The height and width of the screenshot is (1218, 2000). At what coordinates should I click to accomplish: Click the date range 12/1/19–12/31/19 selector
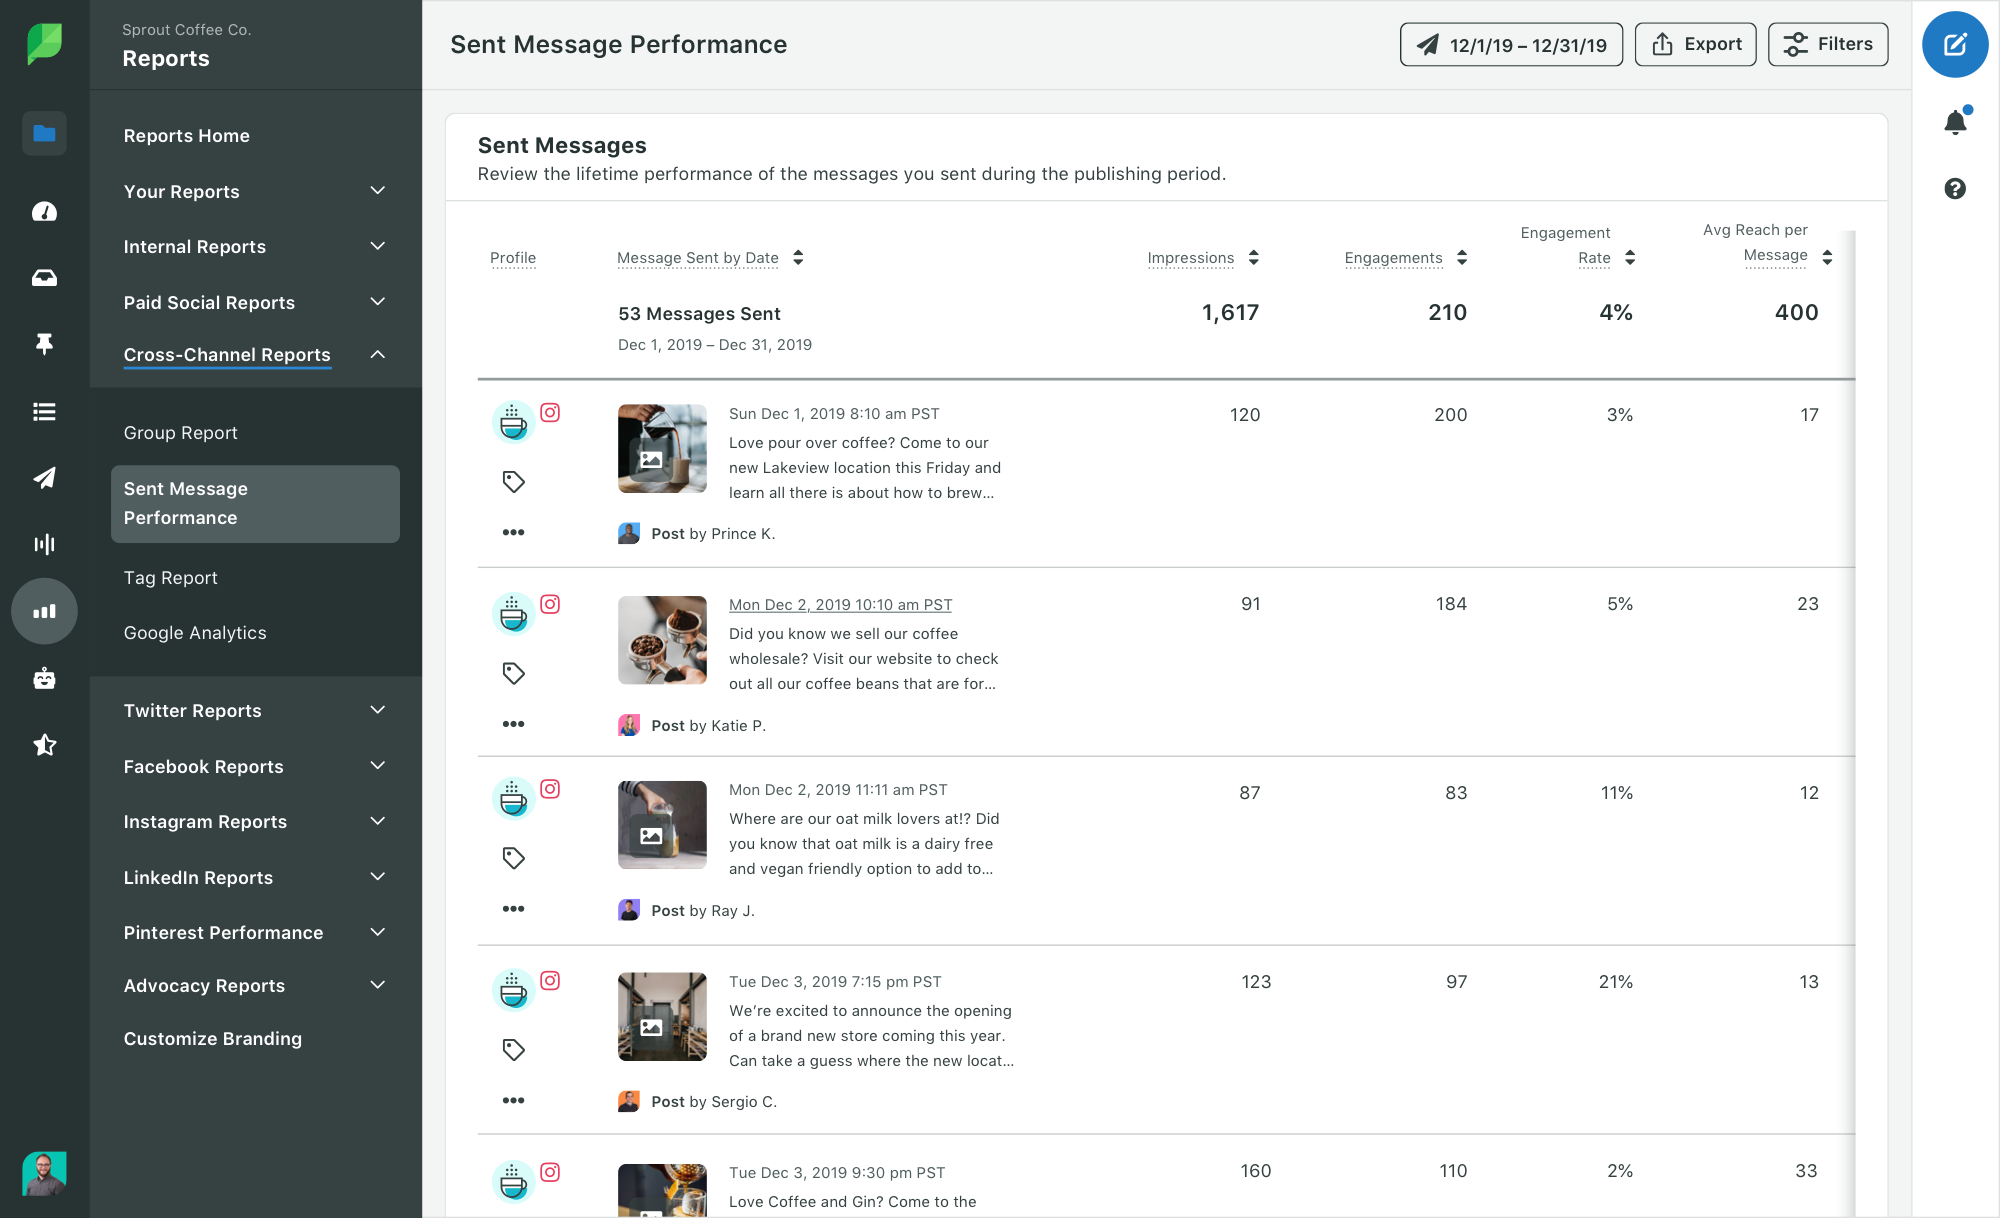coord(1511,44)
